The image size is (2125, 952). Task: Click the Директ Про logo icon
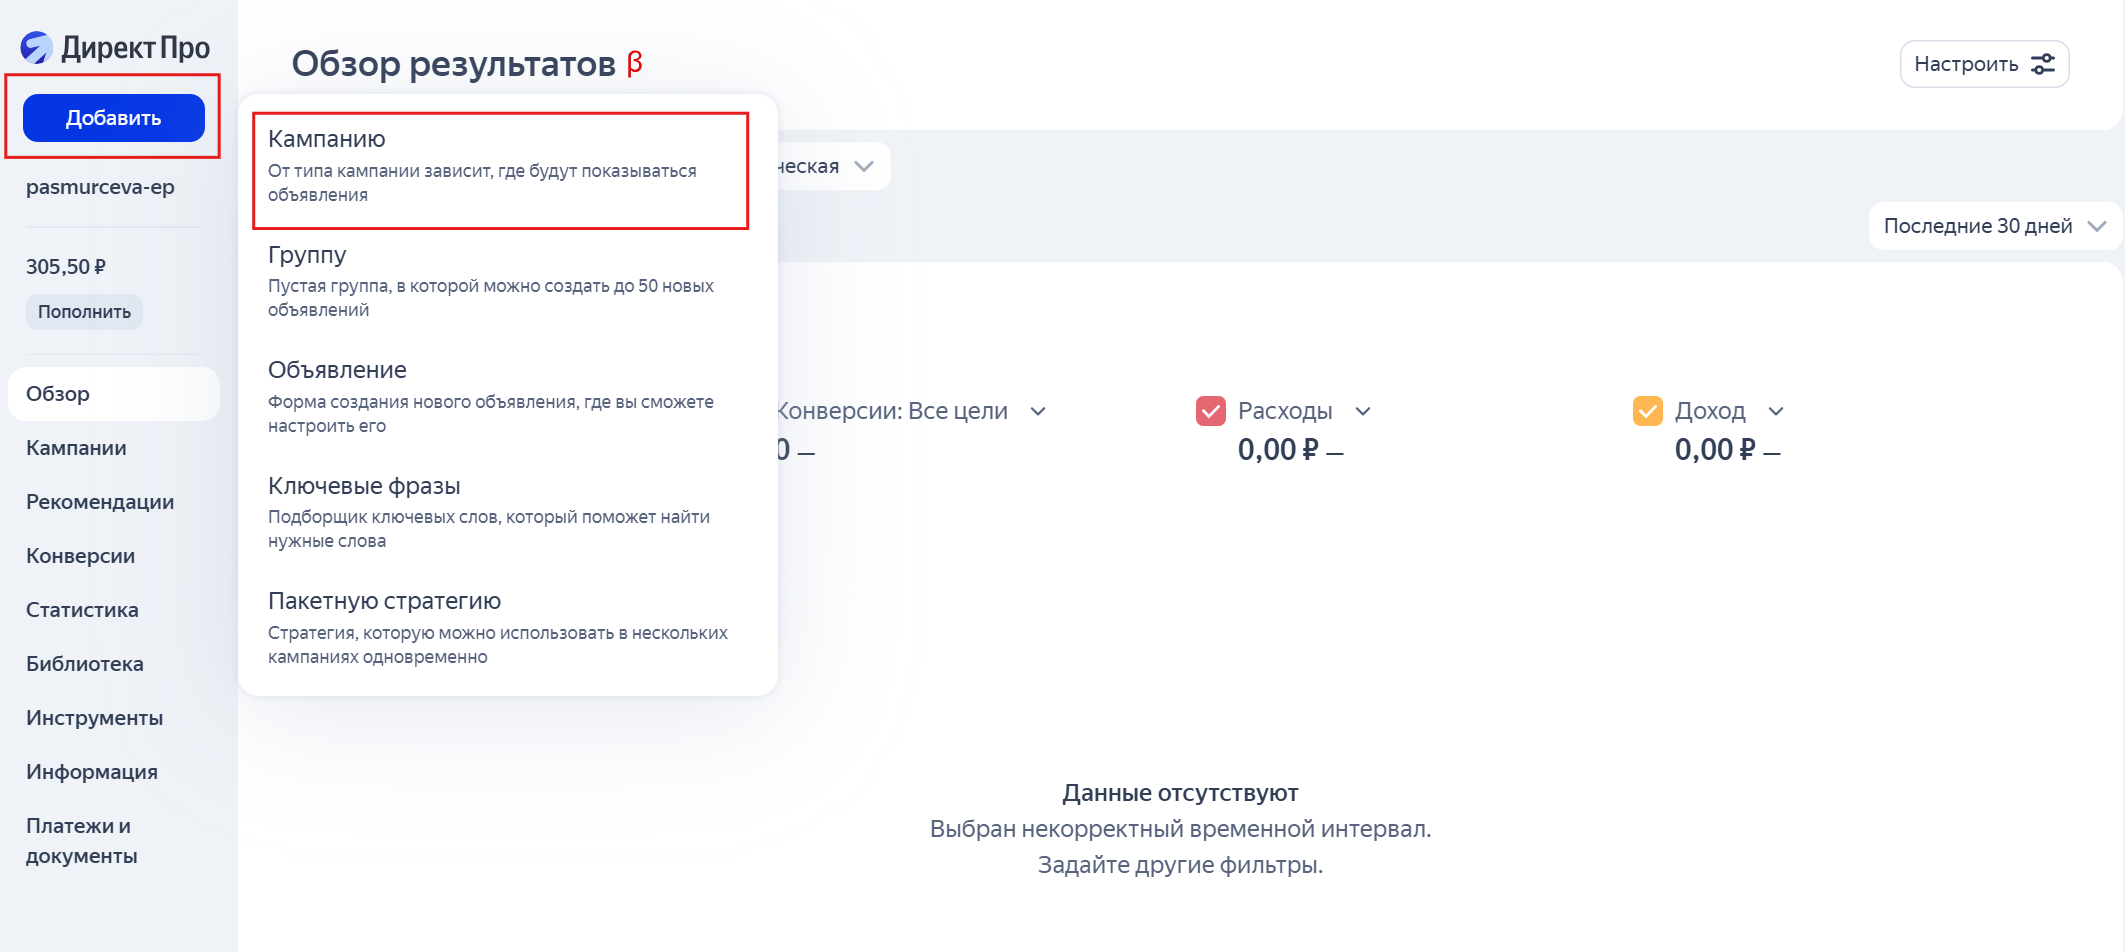point(37,47)
